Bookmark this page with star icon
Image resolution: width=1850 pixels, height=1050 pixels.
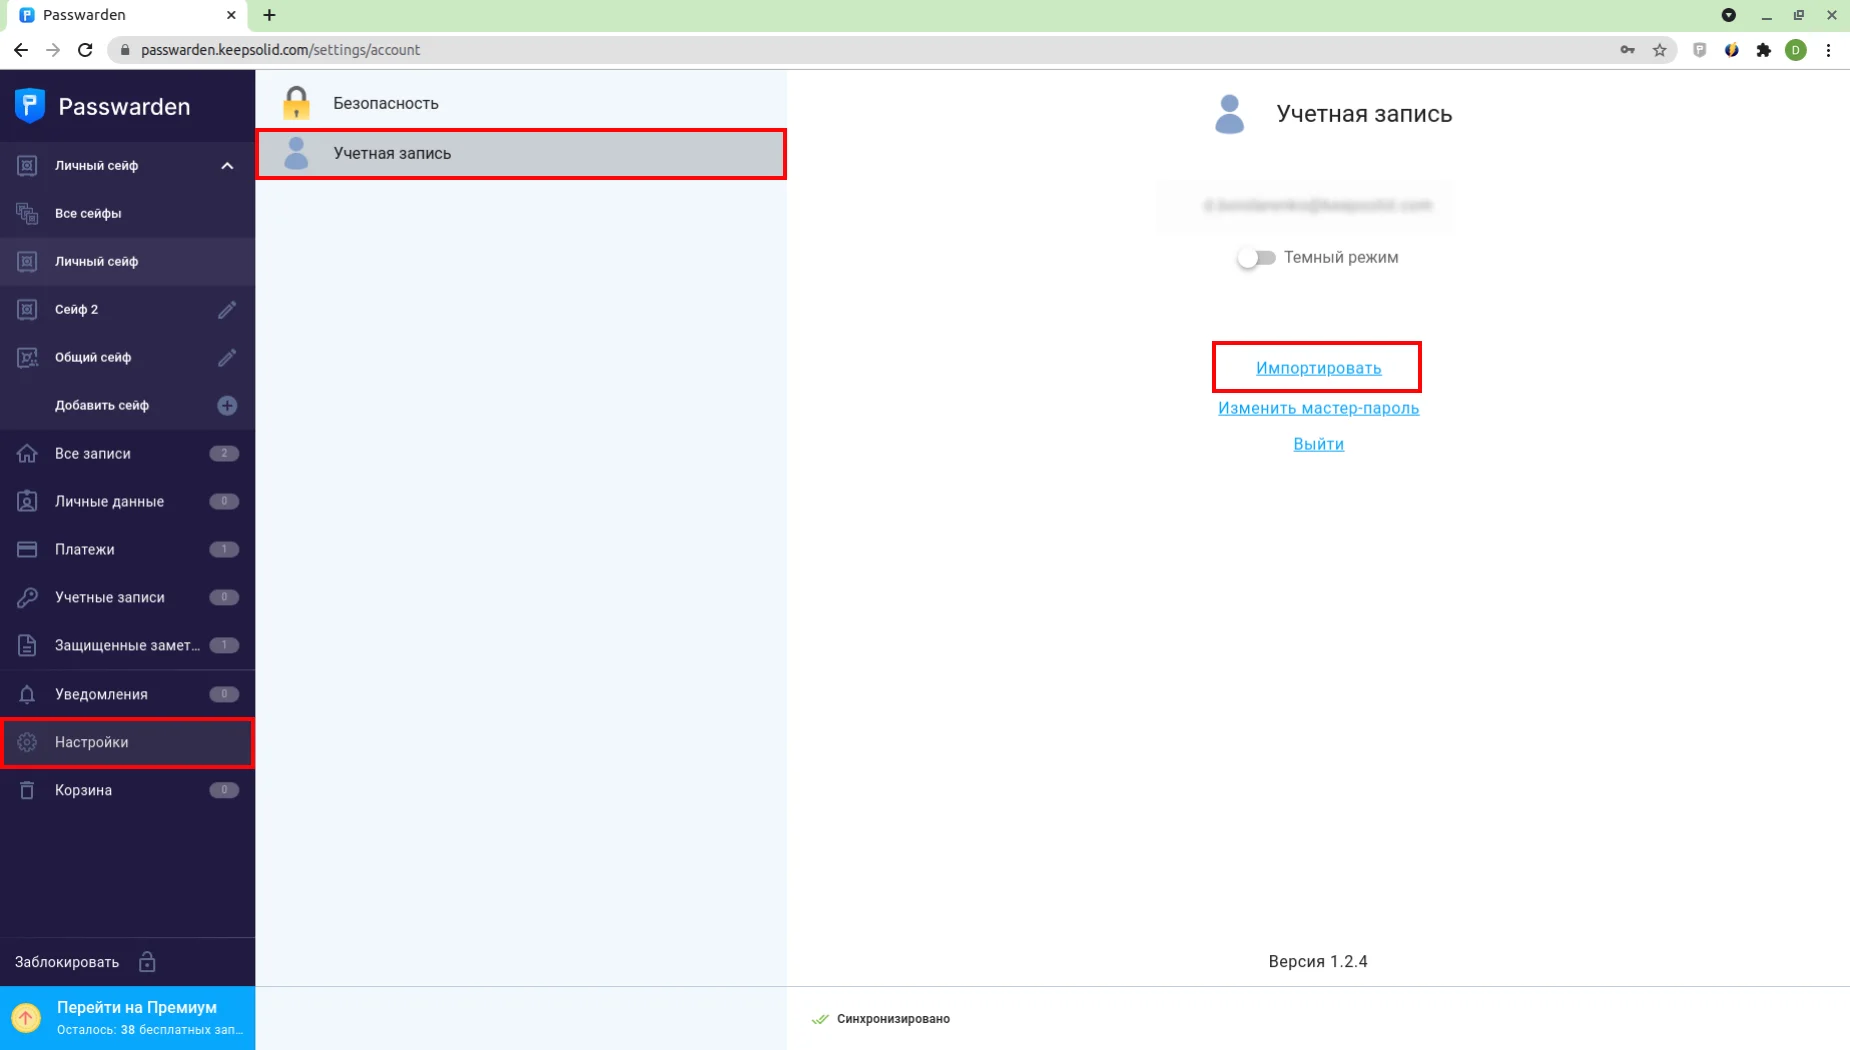[1659, 50]
